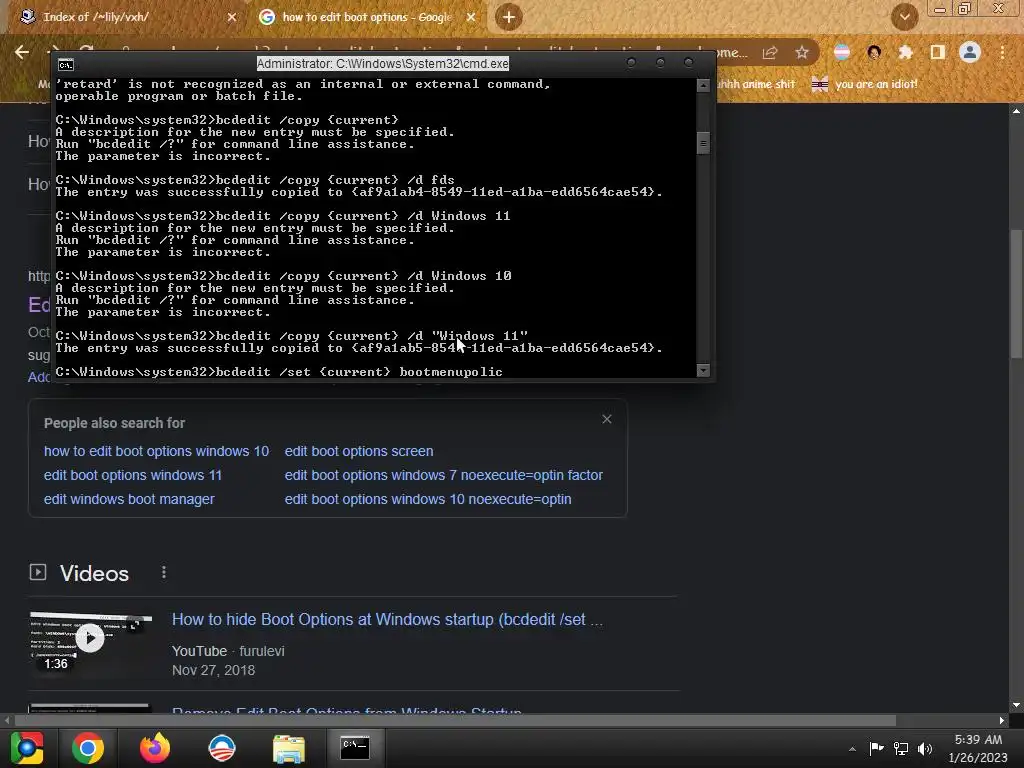The height and width of the screenshot is (768, 1024).
Task: Open Chrome tab search dropdown
Action: tap(904, 17)
